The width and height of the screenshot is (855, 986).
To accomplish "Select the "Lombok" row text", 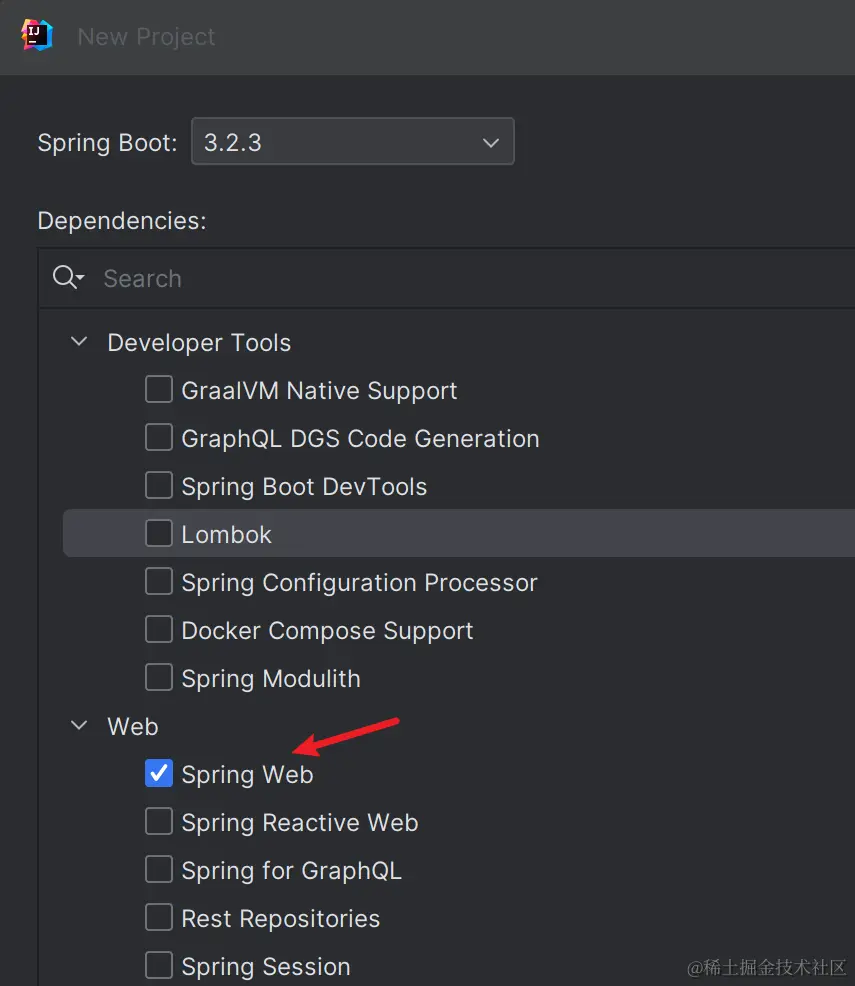I will coord(226,535).
